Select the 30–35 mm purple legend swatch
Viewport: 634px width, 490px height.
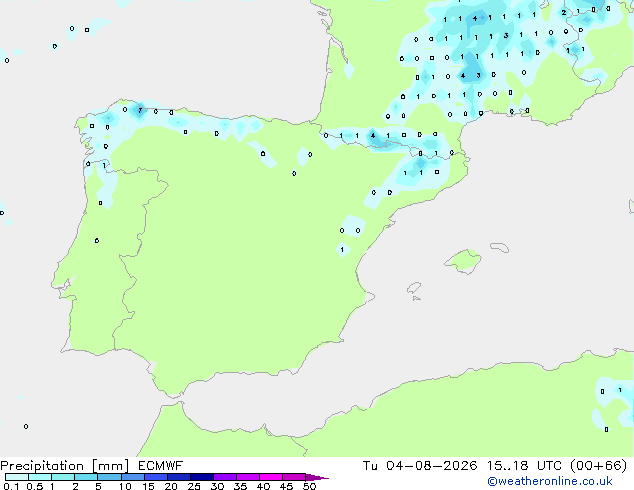pos(225,477)
